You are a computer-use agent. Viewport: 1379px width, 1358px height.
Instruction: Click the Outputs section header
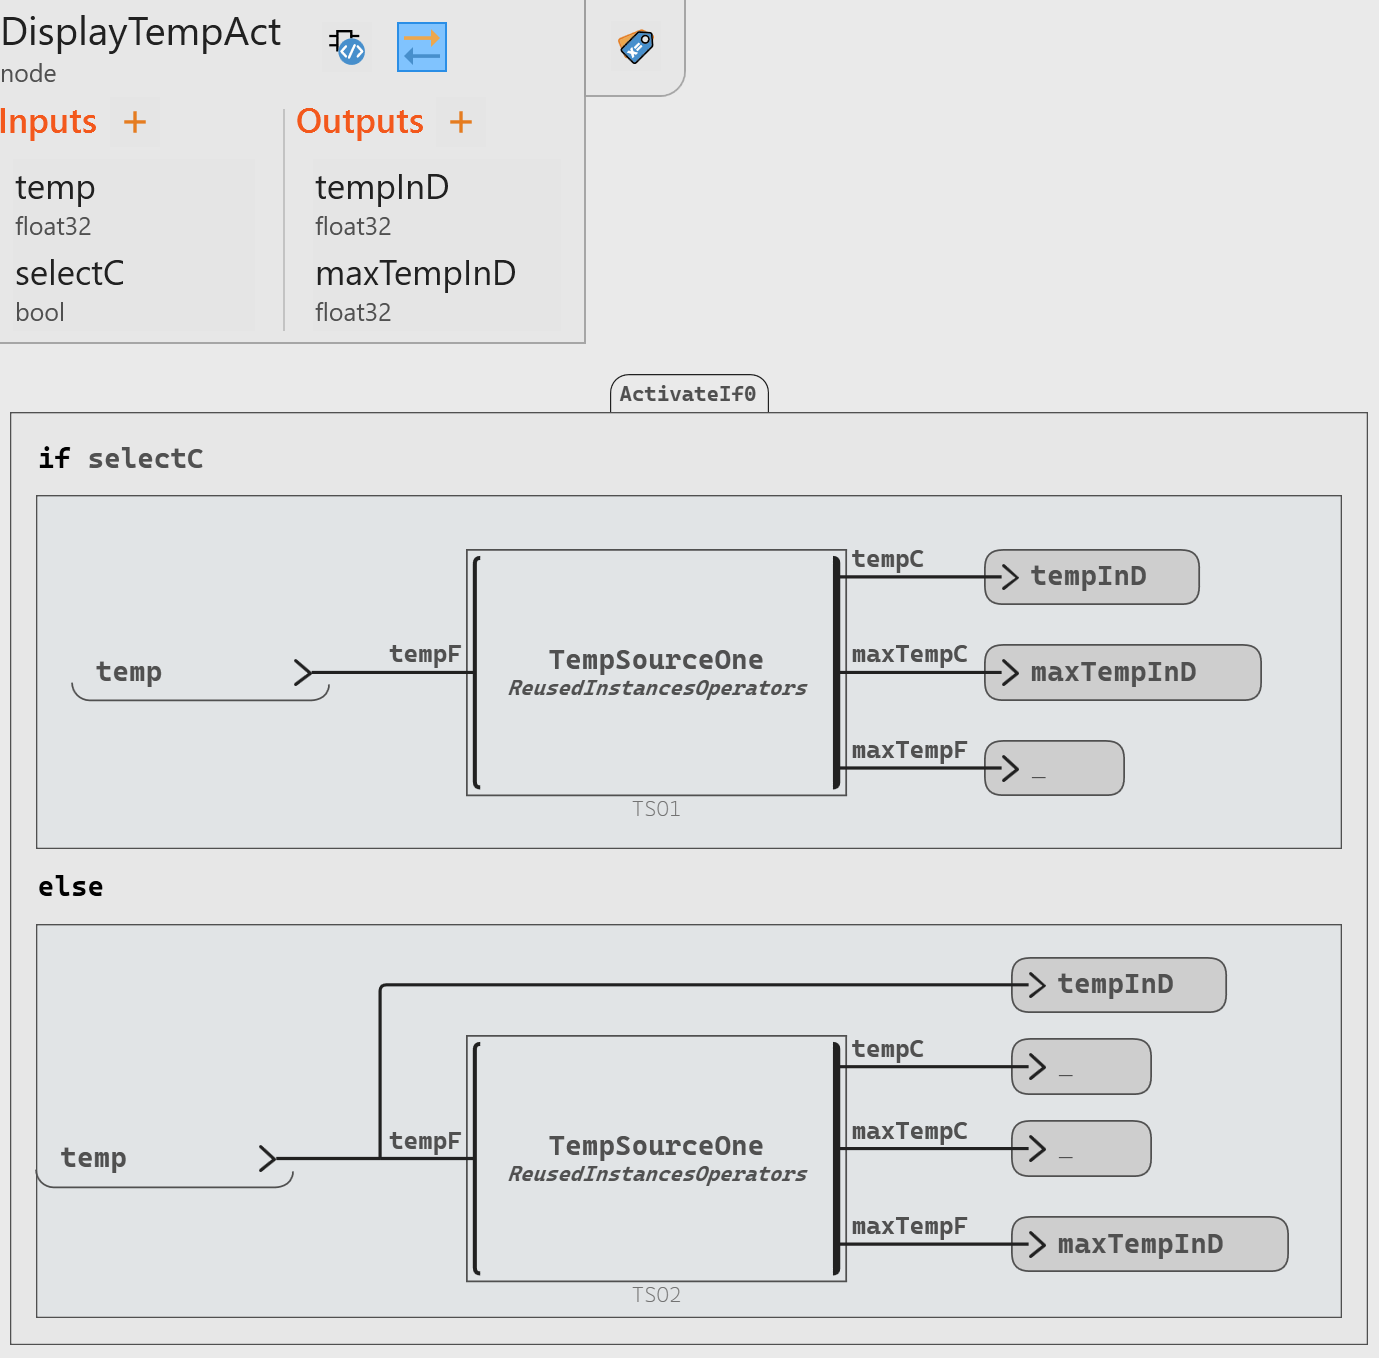tap(360, 122)
